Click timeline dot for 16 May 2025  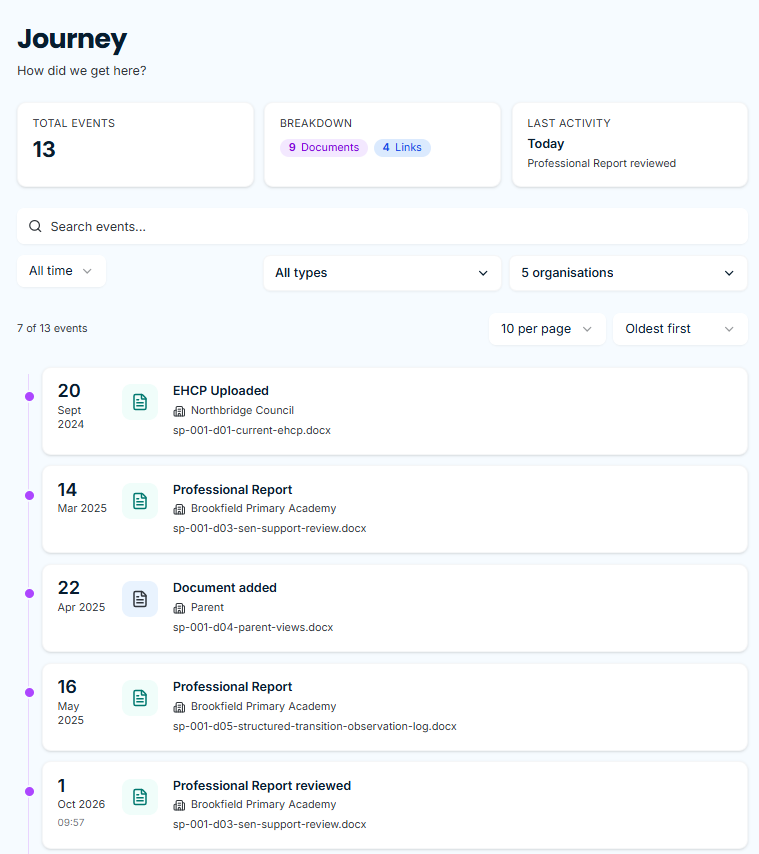(x=29, y=693)
